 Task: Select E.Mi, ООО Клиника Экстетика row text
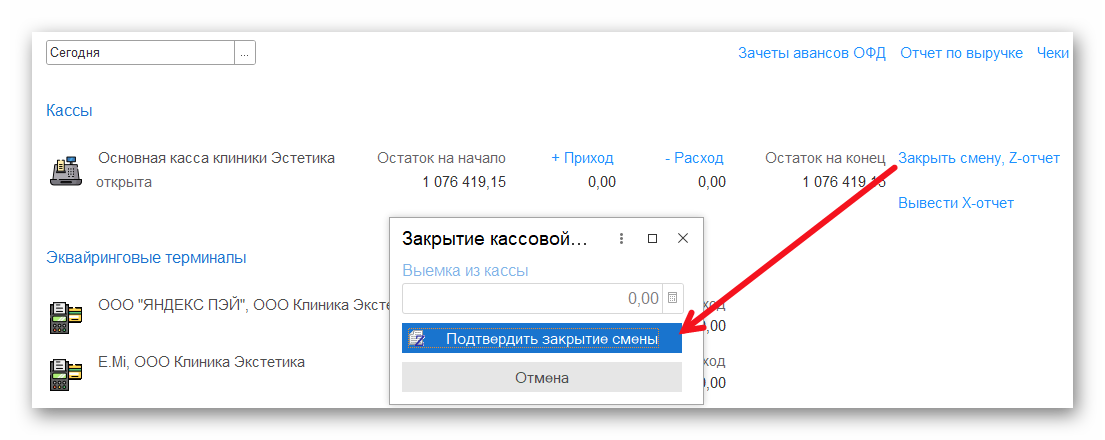pyautogui.click(x=202, y=362)
